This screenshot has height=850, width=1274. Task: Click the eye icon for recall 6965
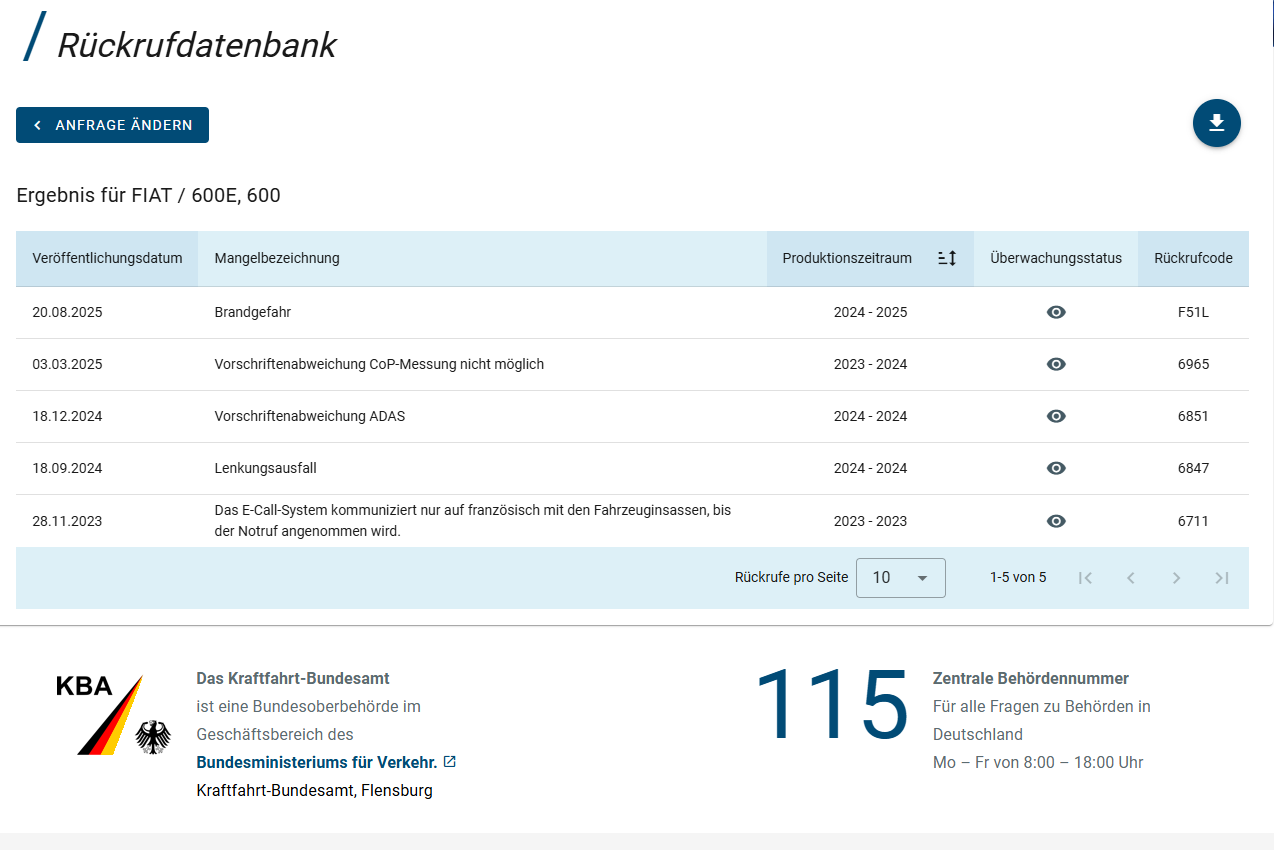1056,364
